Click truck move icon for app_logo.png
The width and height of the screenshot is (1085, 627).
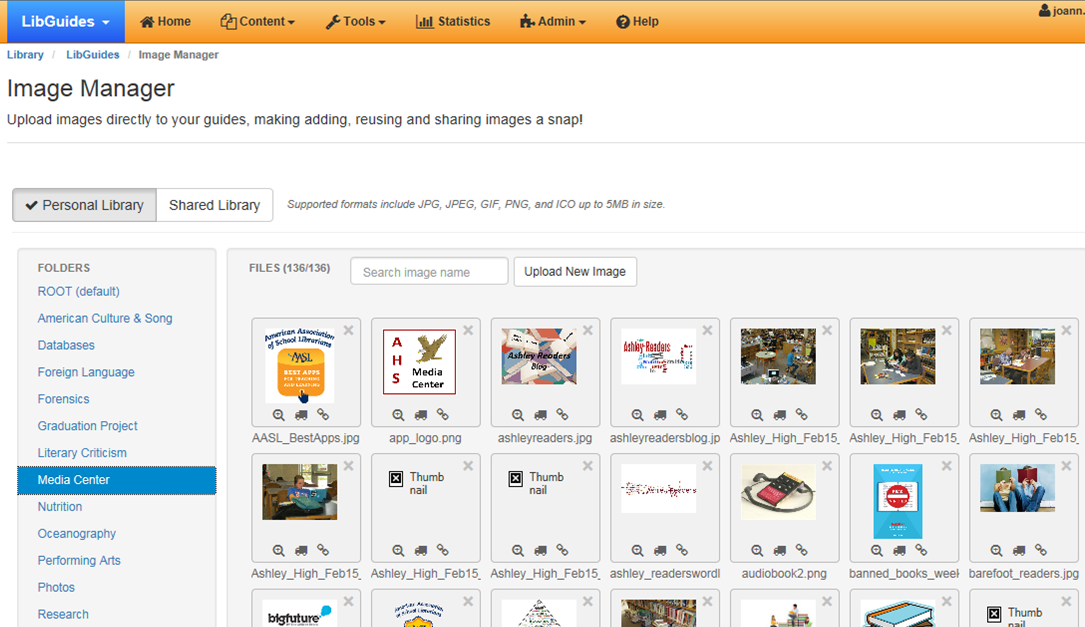point(421,415)
